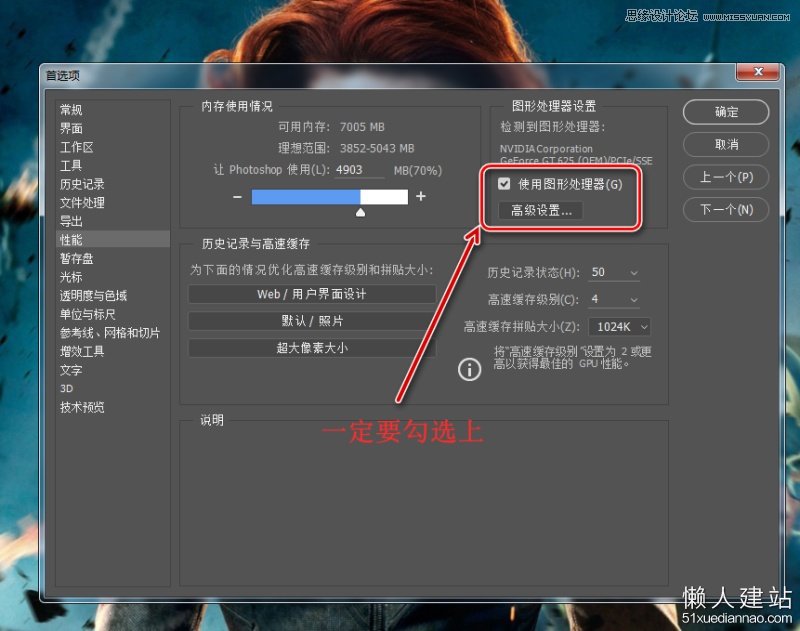Image resolution: width=800 pixels, height=631 pixels.
Task: Click the memory value field showing 4903
Action: [x=359, y=170]
